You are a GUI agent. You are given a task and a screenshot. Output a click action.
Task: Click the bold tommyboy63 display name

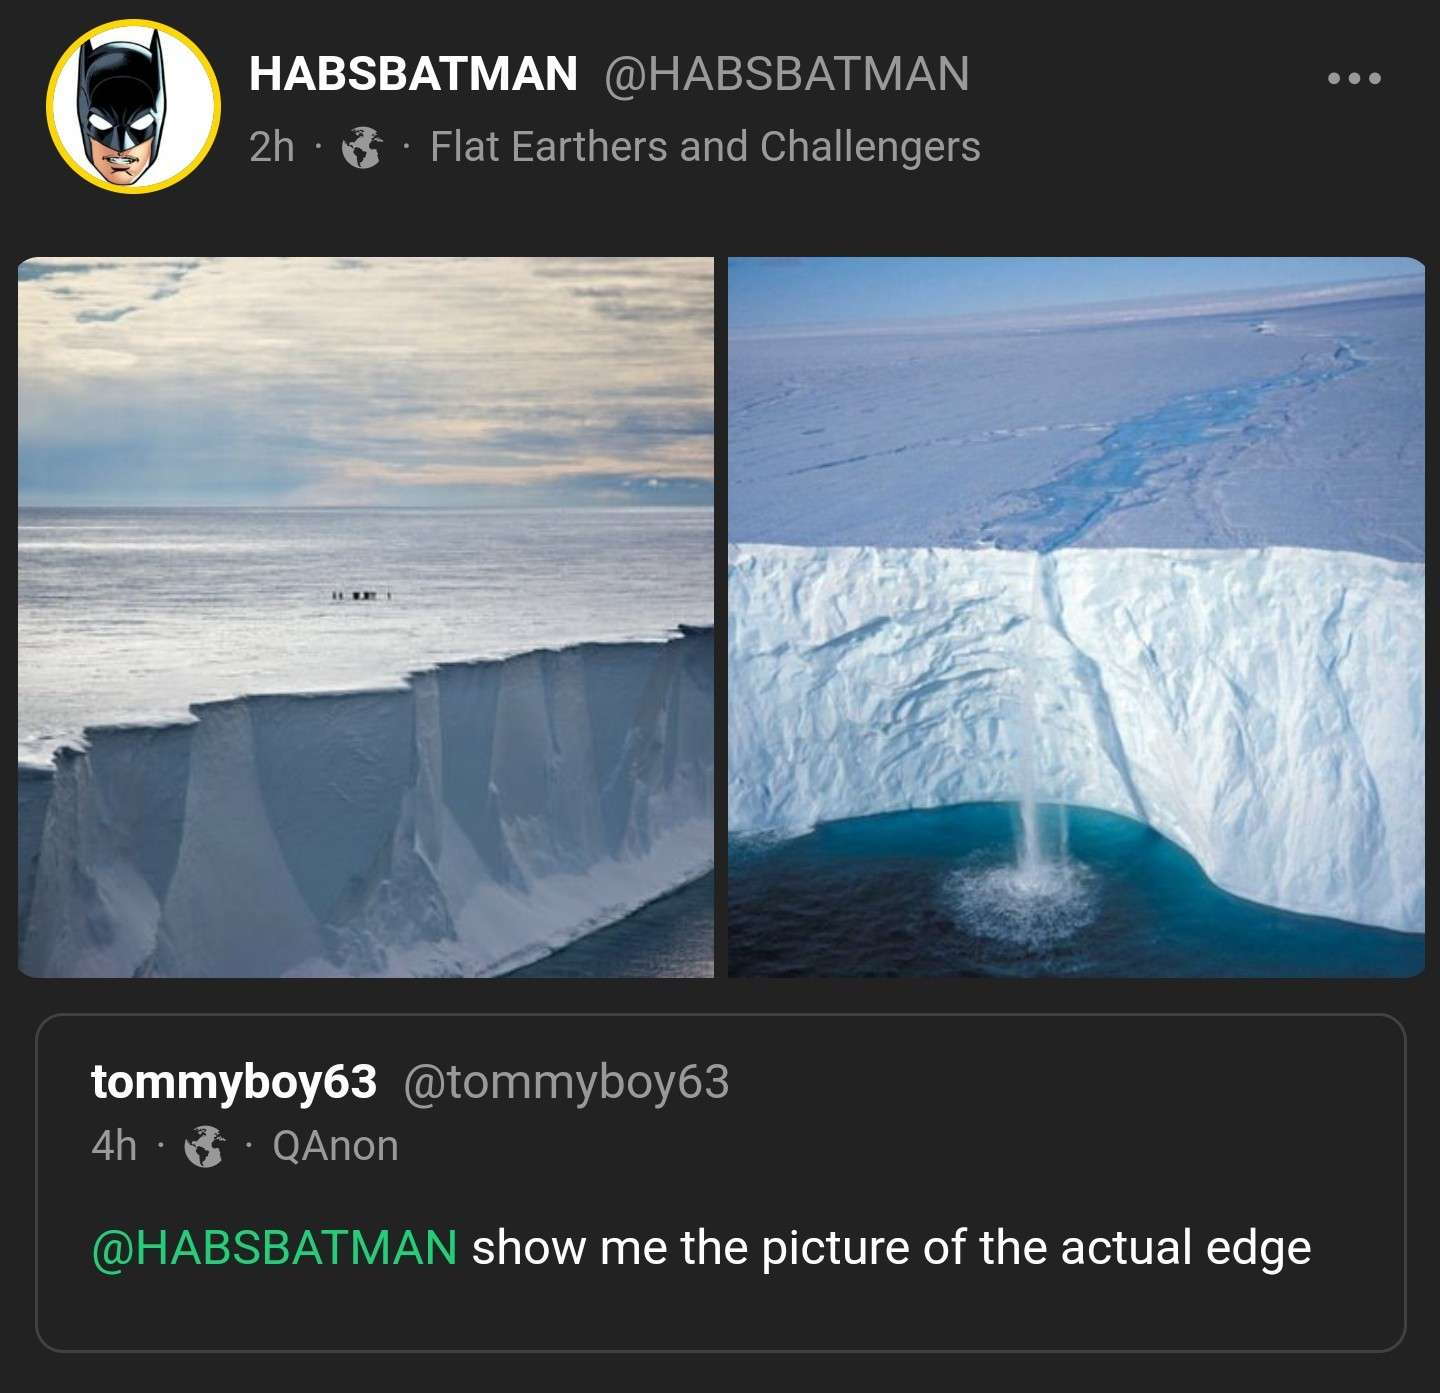234,1082
